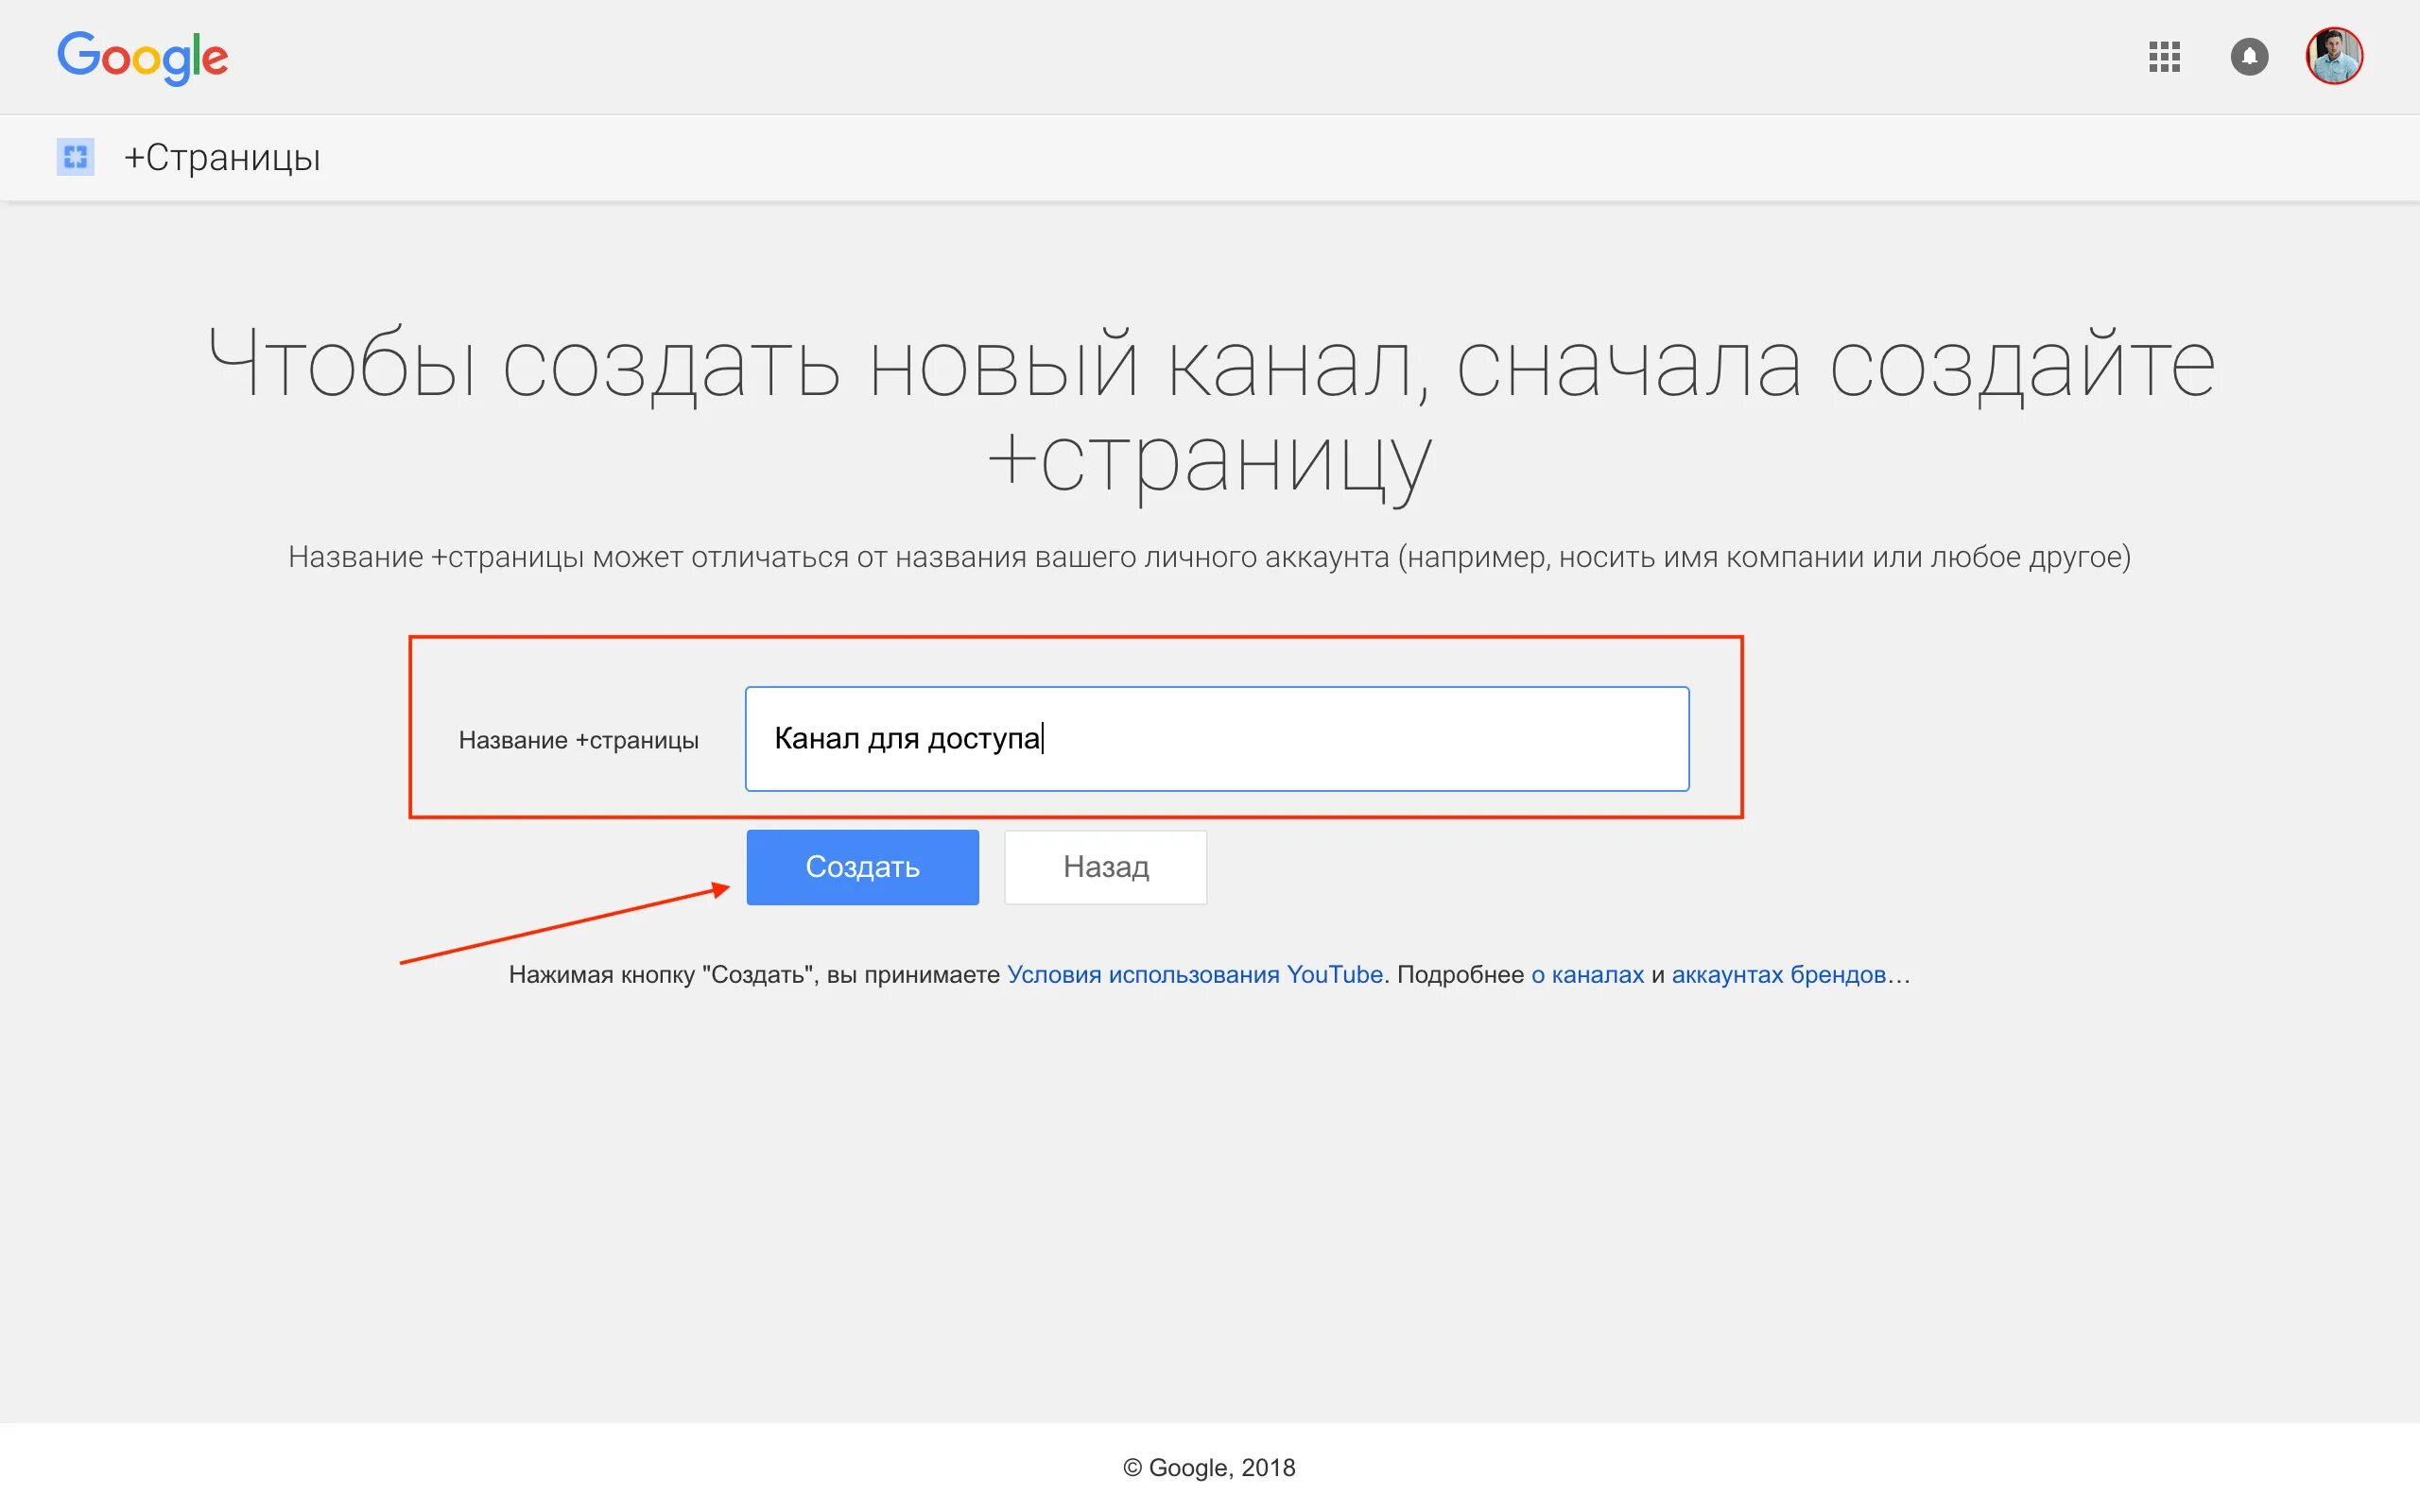Click the +Страницы header title
This screenshot has height=1512, width=2420.
[x=222, y=158]
